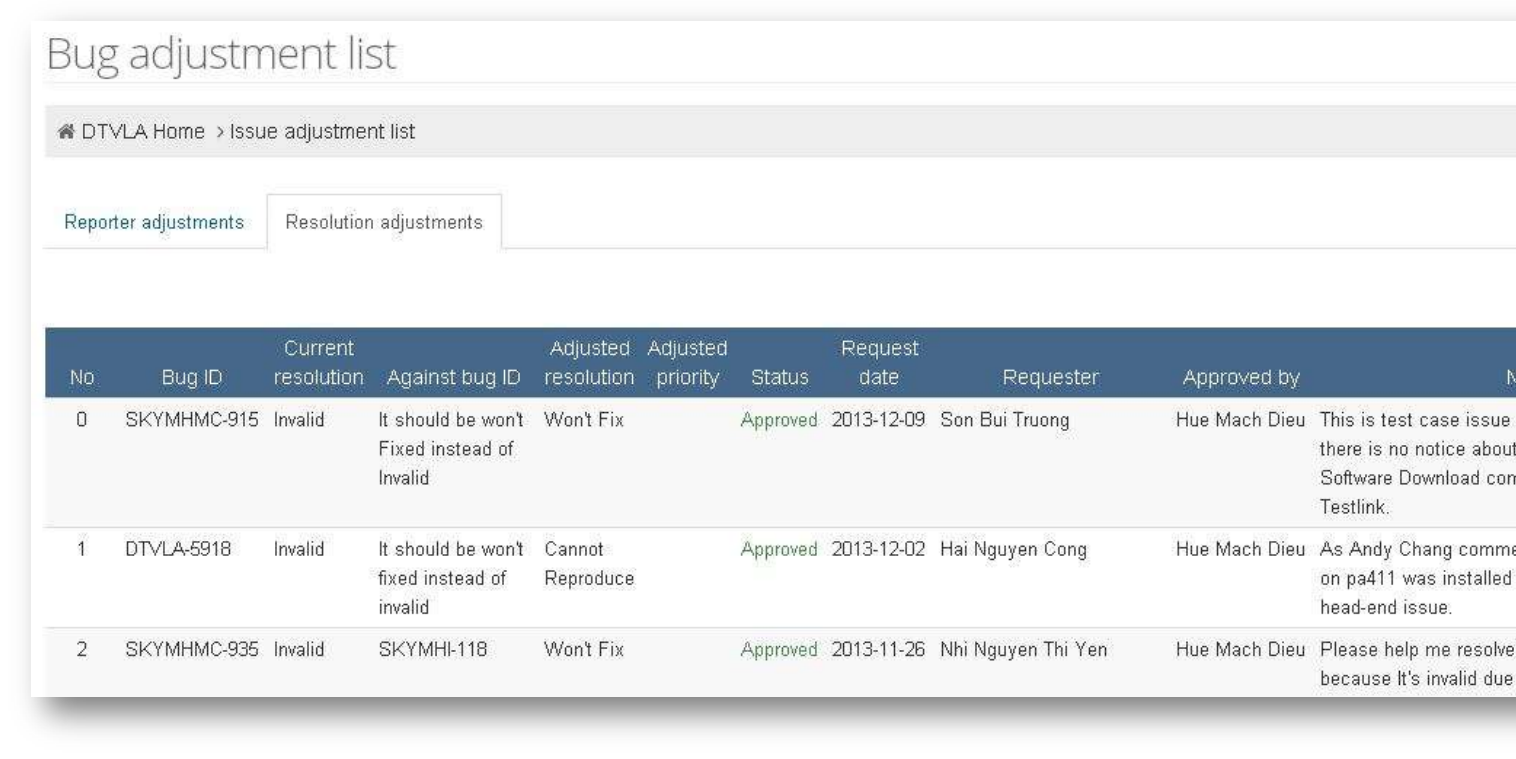Screen dimensions: 1516x759
Task: Switch to Reporter adjustments tab
Action: pyautogui.click(x=154, y=222)
